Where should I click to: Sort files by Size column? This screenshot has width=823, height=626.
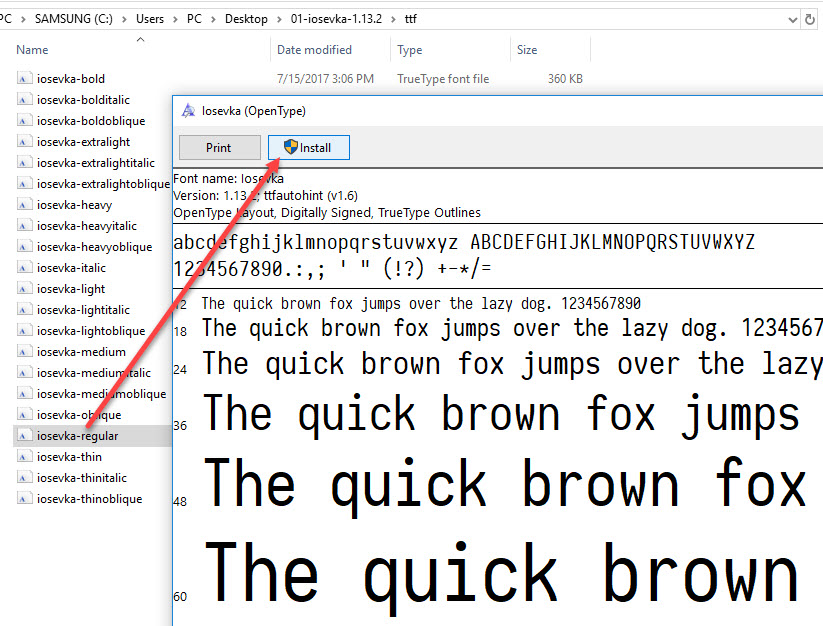[527, 50]
